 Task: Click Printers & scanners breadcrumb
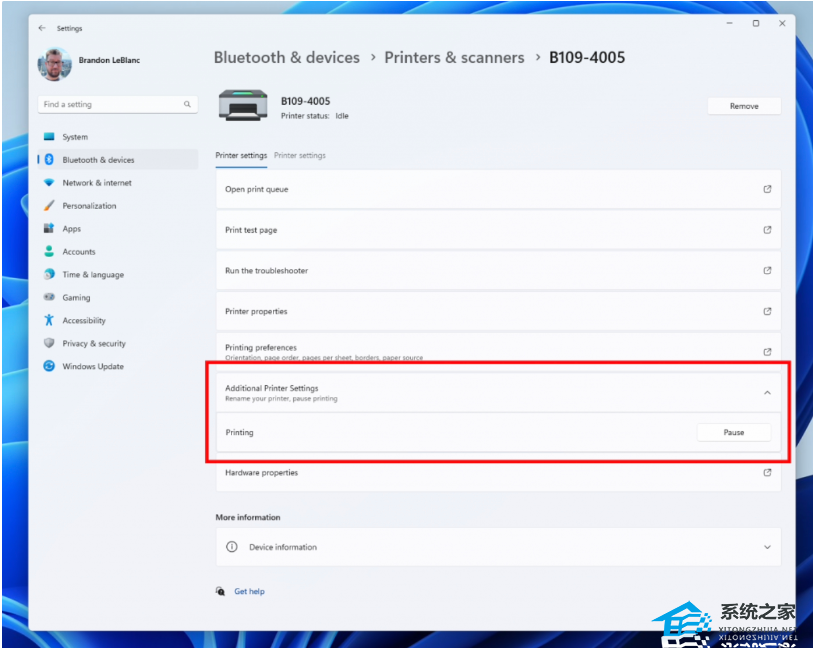pyautogui.click(x=454, y=58)
